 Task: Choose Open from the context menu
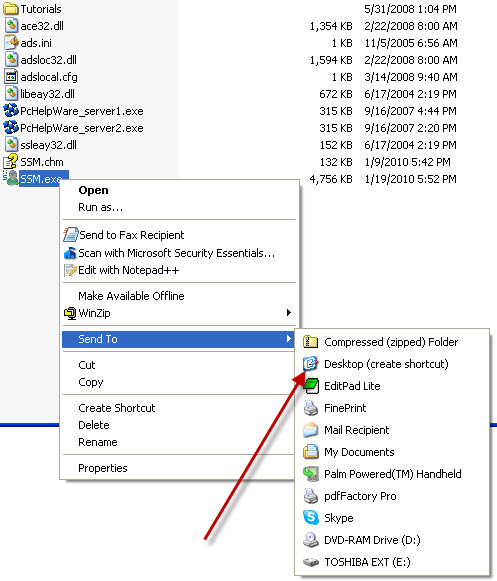click(x=93, y=190)
